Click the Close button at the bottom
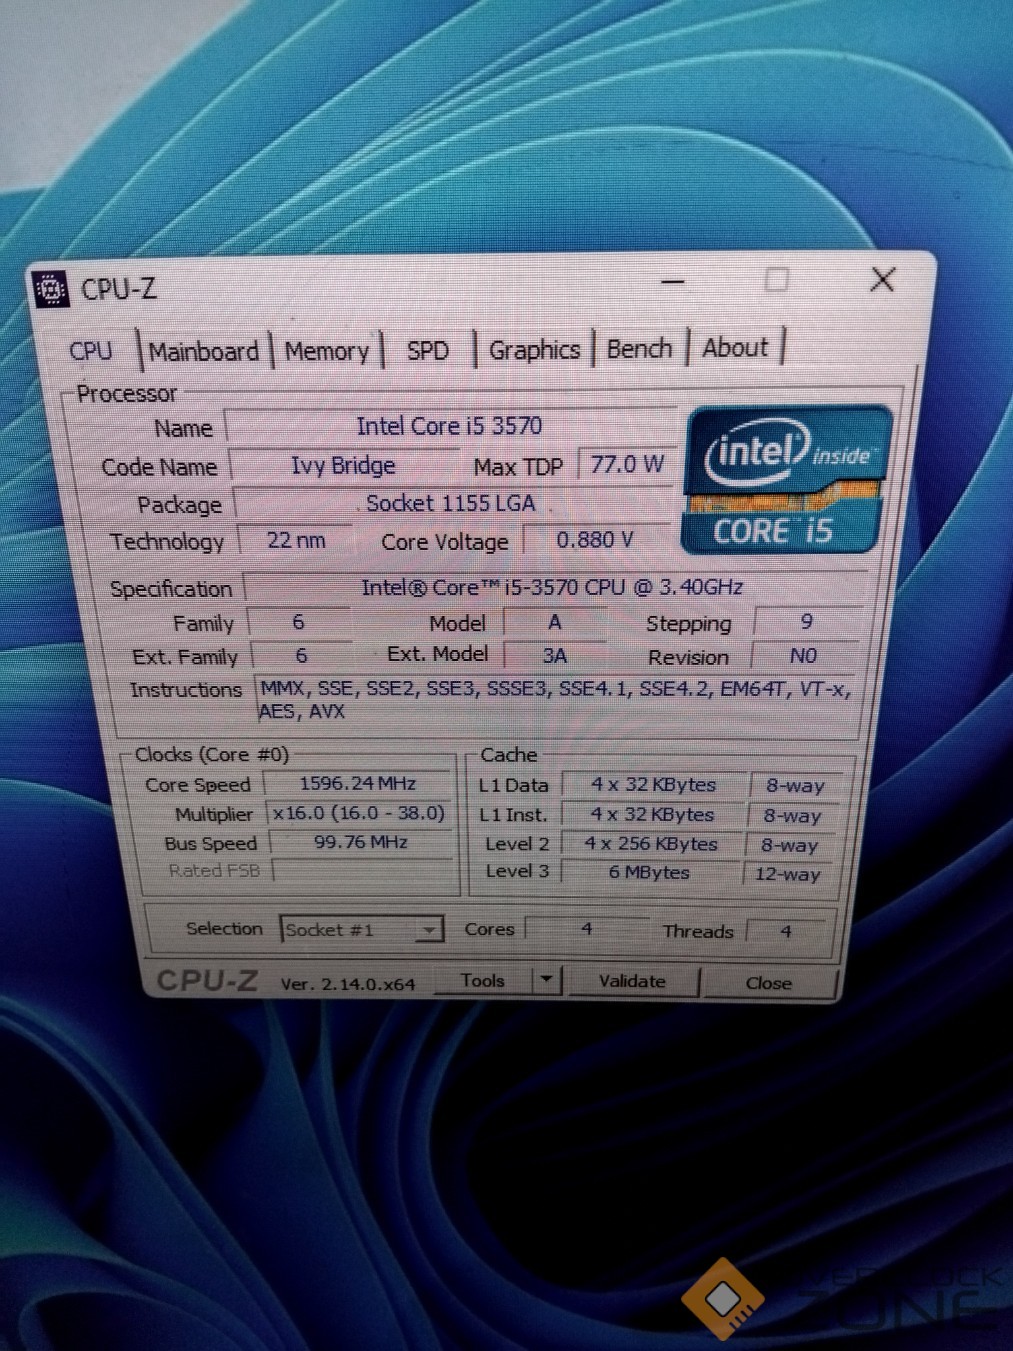 click(x=768, y=983)
